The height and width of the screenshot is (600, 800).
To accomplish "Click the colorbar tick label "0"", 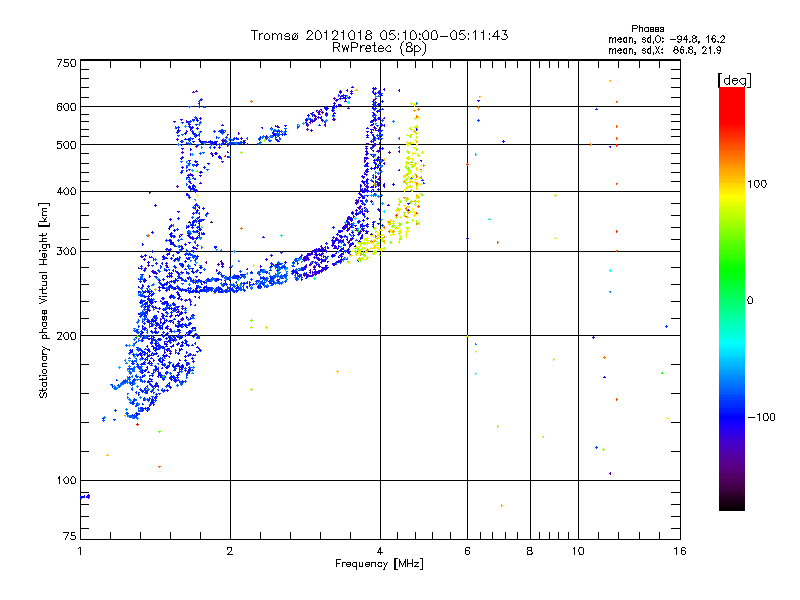I will click(750, 301).
